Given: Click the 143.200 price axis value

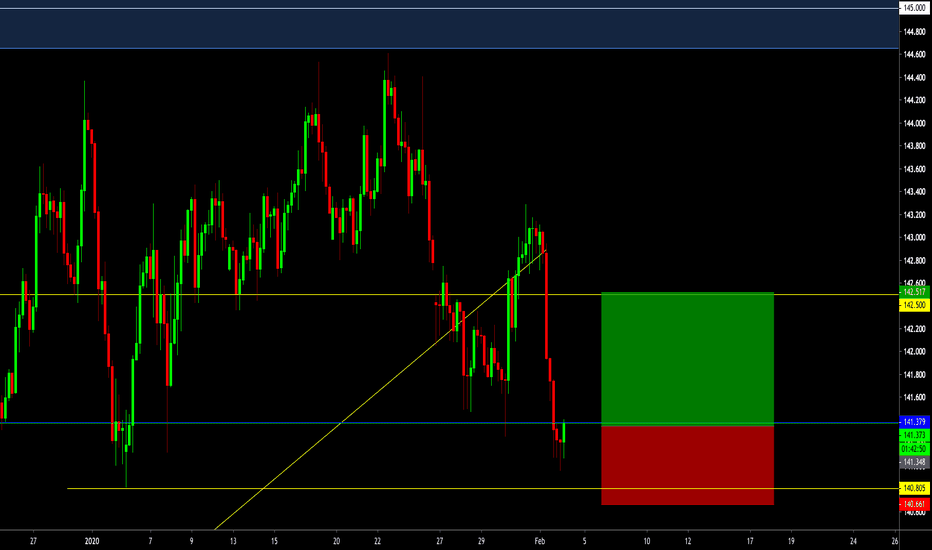Looking at the screenshot, I should (914, 215).
